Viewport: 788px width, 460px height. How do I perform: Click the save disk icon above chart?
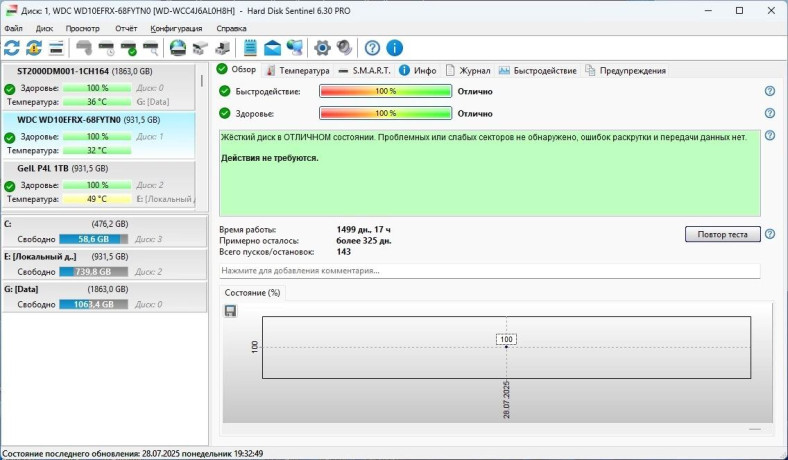click(230, 311)
